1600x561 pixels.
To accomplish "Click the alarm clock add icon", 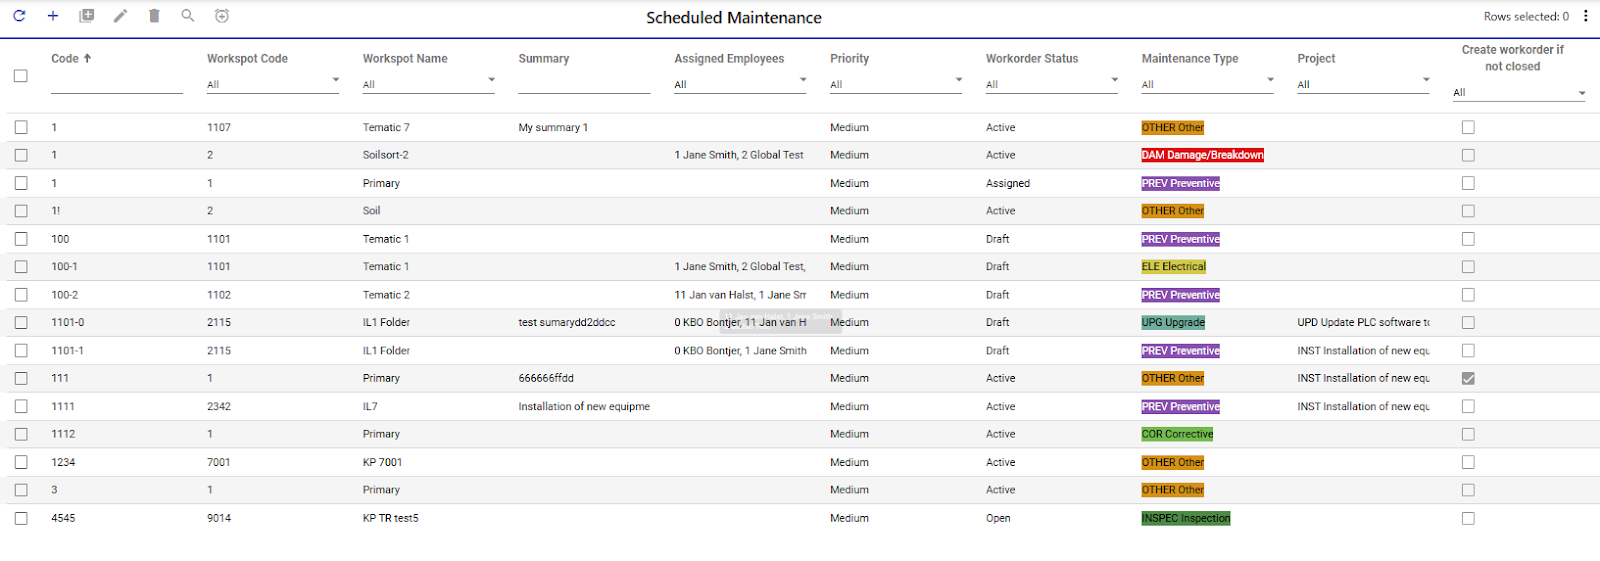I will (222, 16).
